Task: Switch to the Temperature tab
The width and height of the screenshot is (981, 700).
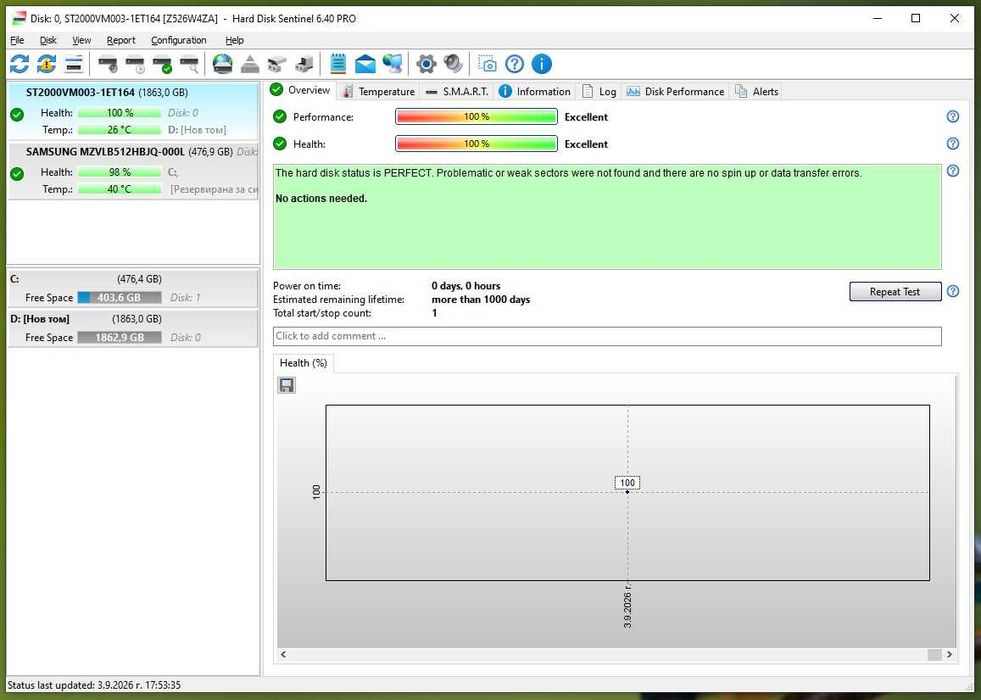Action: click(x=379, y=91)
